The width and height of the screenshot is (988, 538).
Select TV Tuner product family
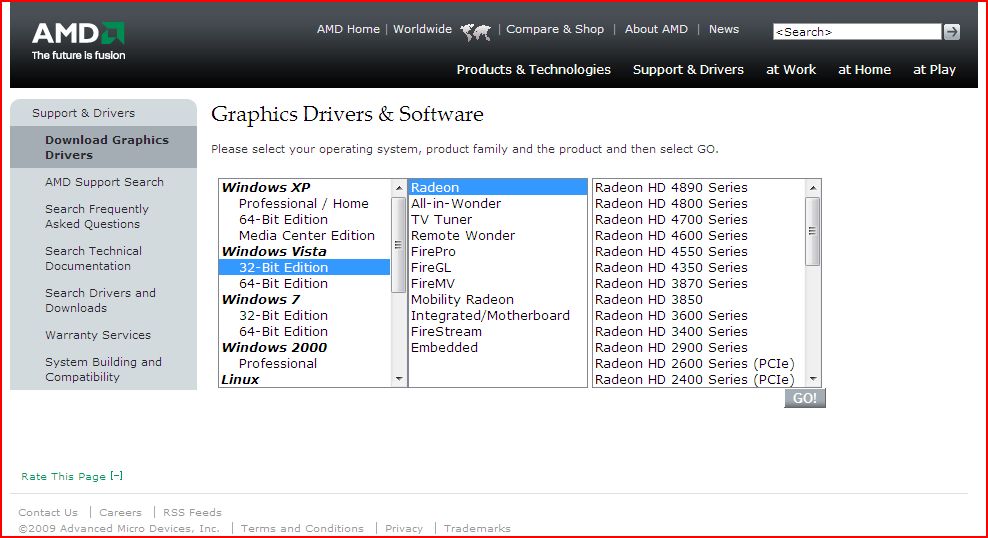tap(498, 219)
